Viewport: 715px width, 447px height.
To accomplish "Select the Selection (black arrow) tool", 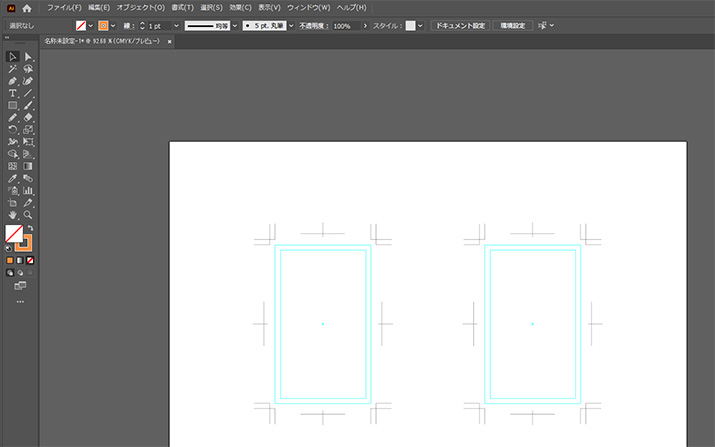I will [13, 56].
